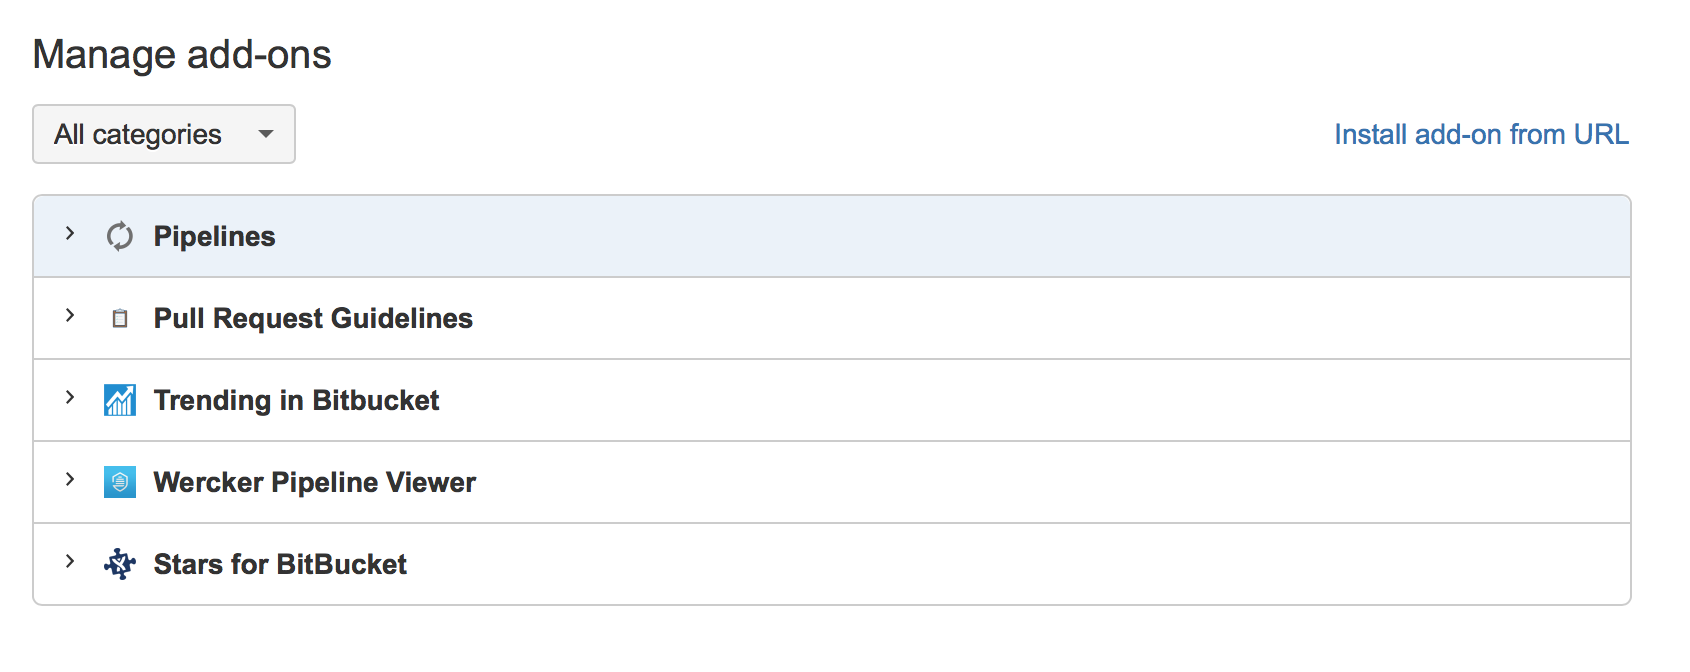
Task: Expand the Pull Request Guidelines chevron
Action: pos(70,316)
